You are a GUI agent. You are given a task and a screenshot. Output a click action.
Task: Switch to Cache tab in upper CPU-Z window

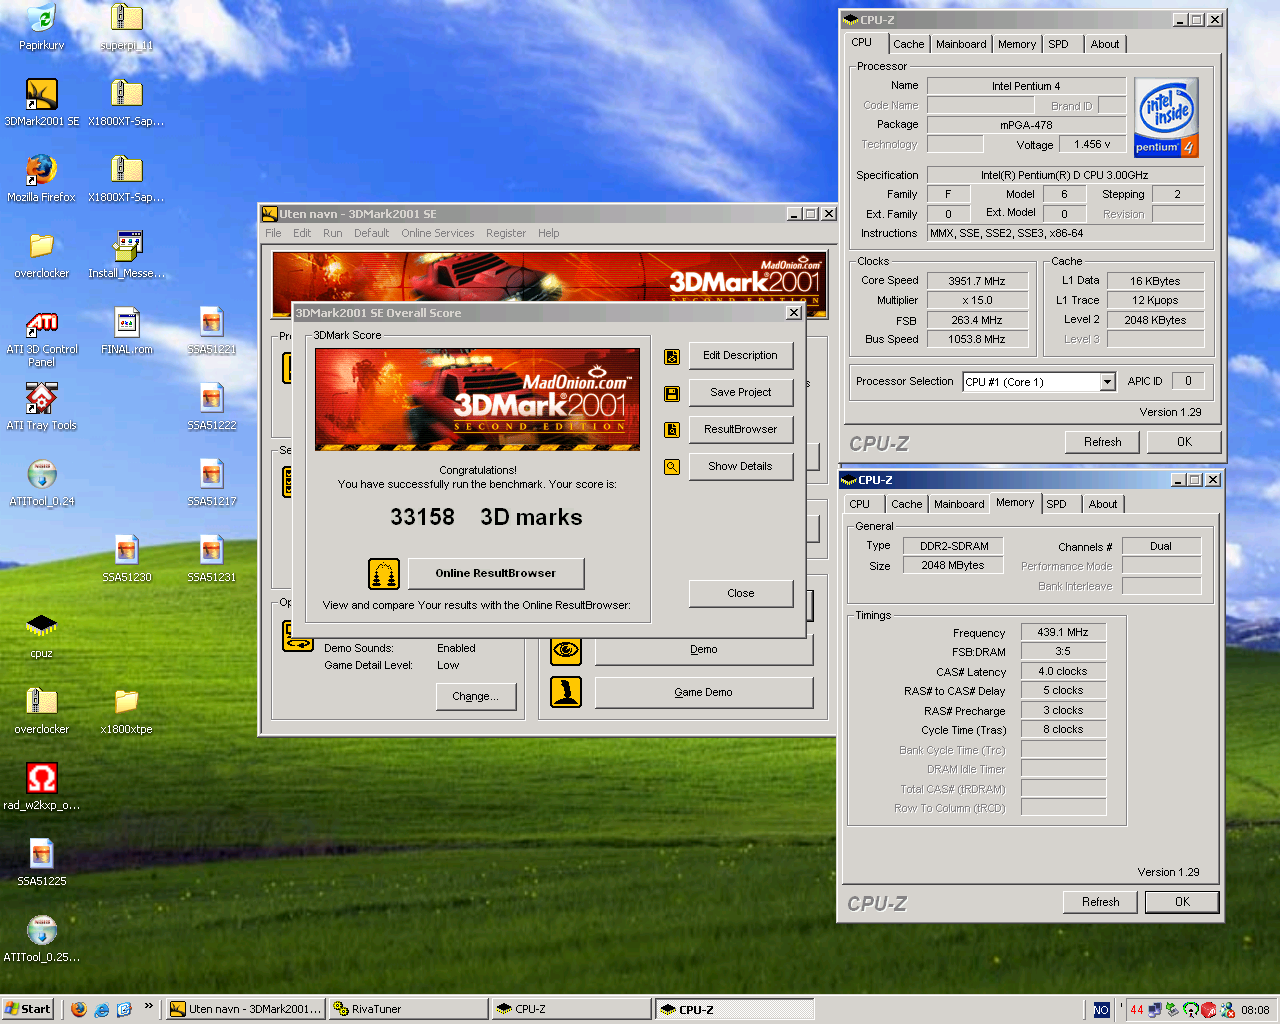(x=909, y=44)
